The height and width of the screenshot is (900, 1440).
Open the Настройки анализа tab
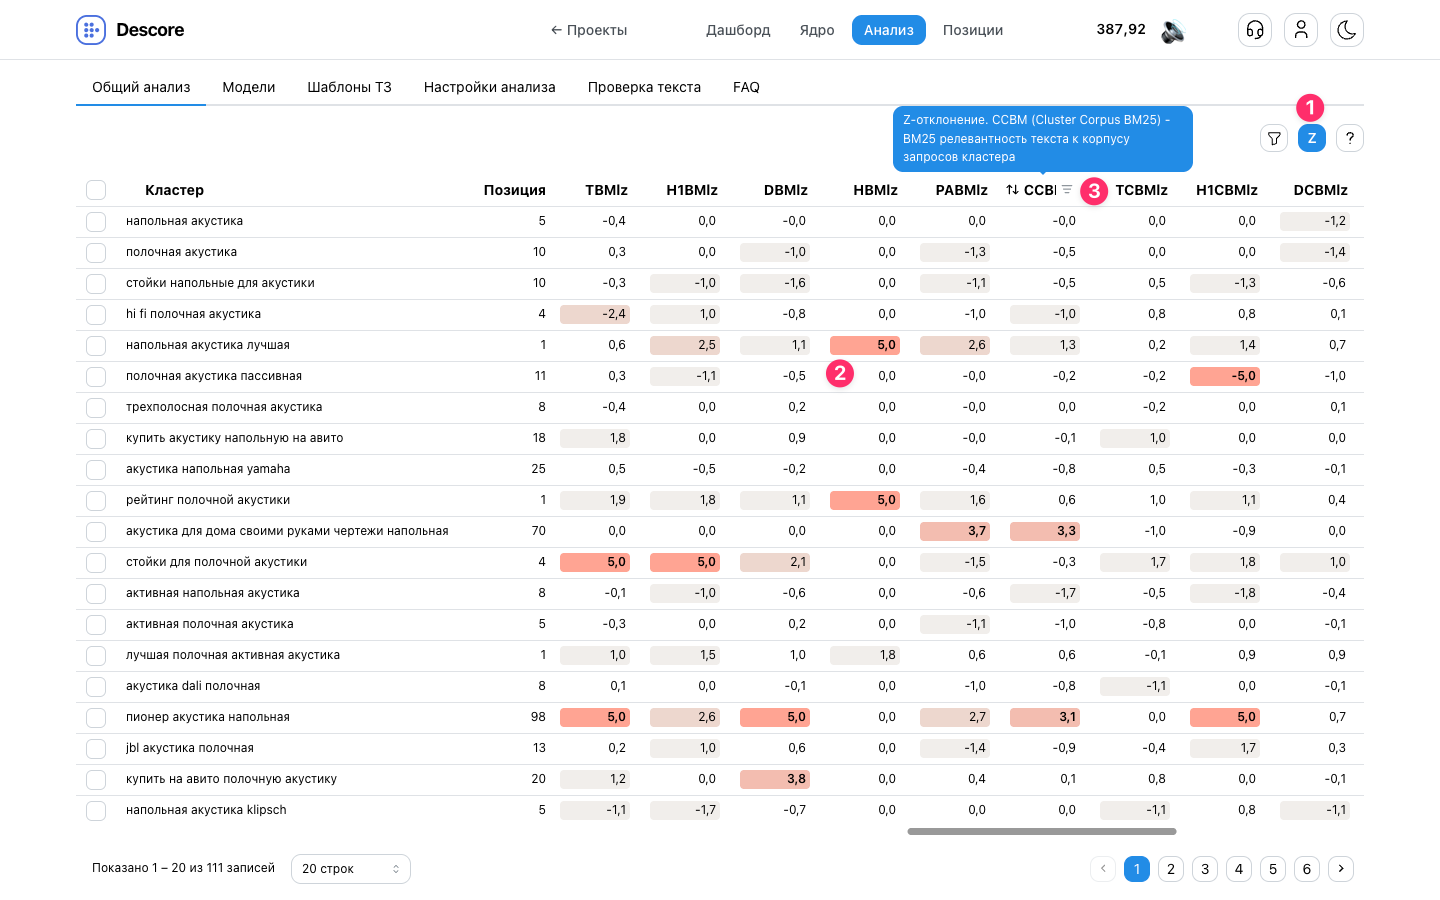(490, 87)
